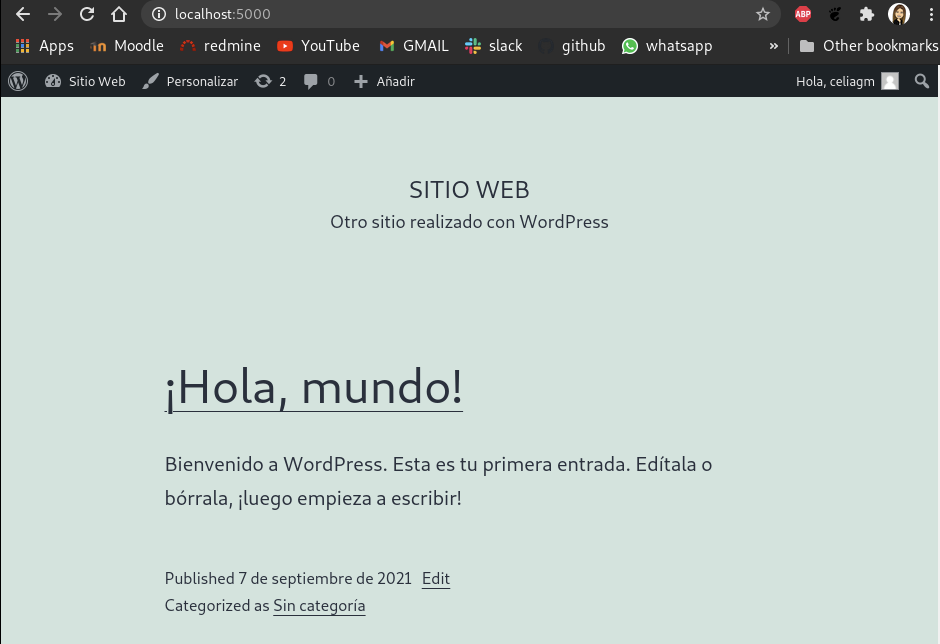Screen dimensions: 940x644
Task: Click Añadir to create new content
Action: (x=383, y=81)
